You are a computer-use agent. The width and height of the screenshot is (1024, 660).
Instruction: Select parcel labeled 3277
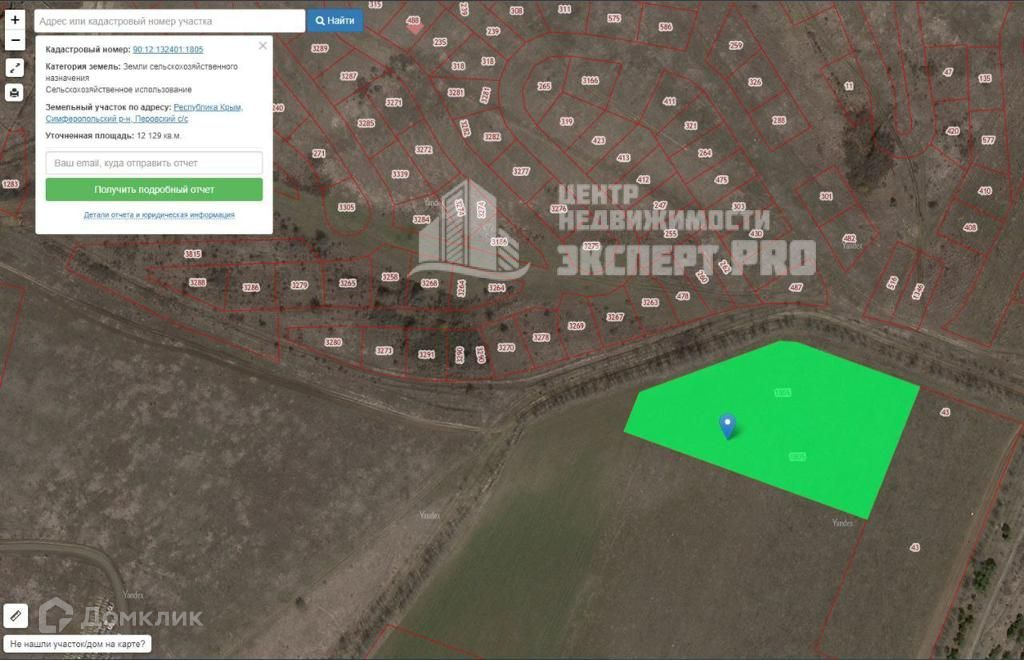click(x=520, y=171)
